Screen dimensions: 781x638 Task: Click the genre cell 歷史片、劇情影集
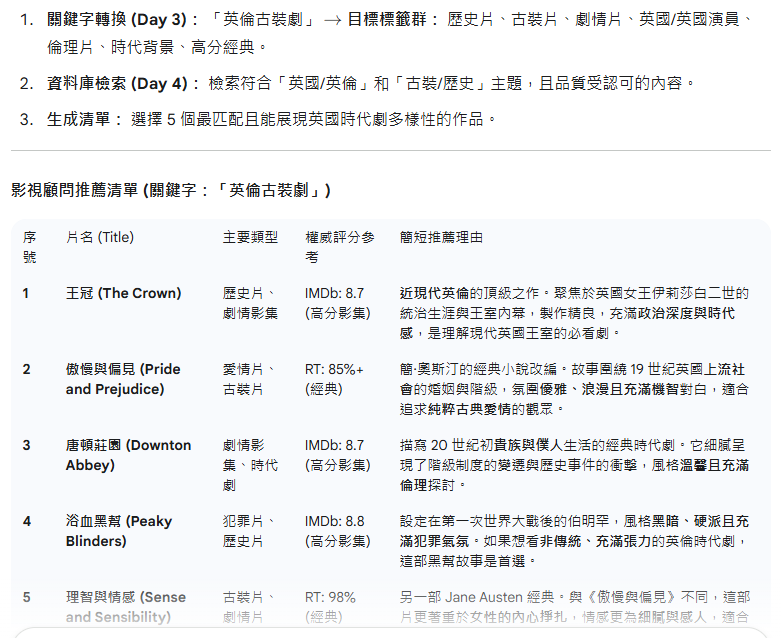click(x=250, y=303)
